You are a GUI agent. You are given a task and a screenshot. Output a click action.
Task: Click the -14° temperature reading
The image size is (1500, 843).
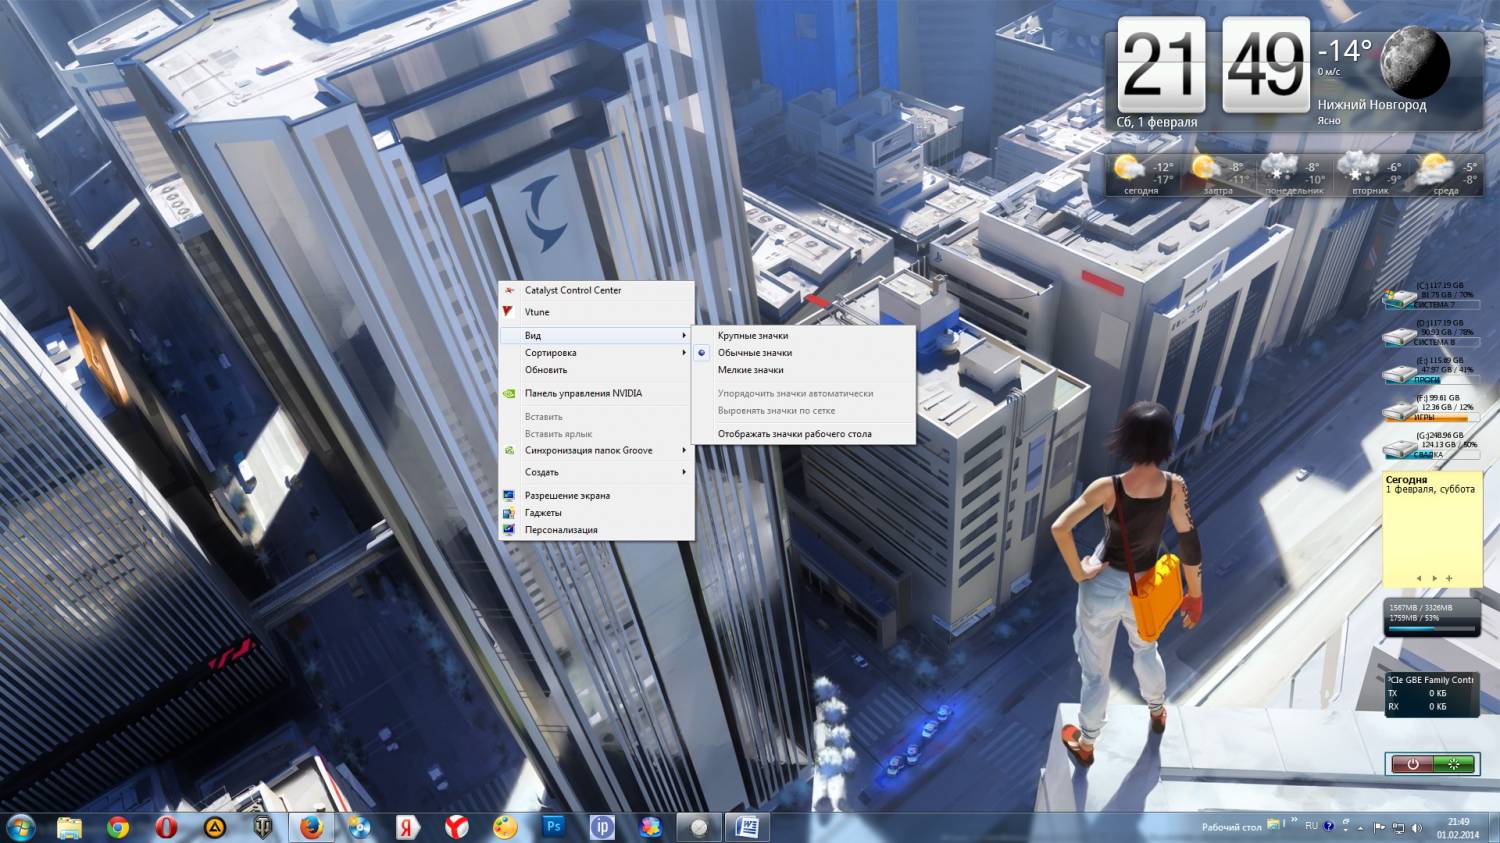(1345, 50)
